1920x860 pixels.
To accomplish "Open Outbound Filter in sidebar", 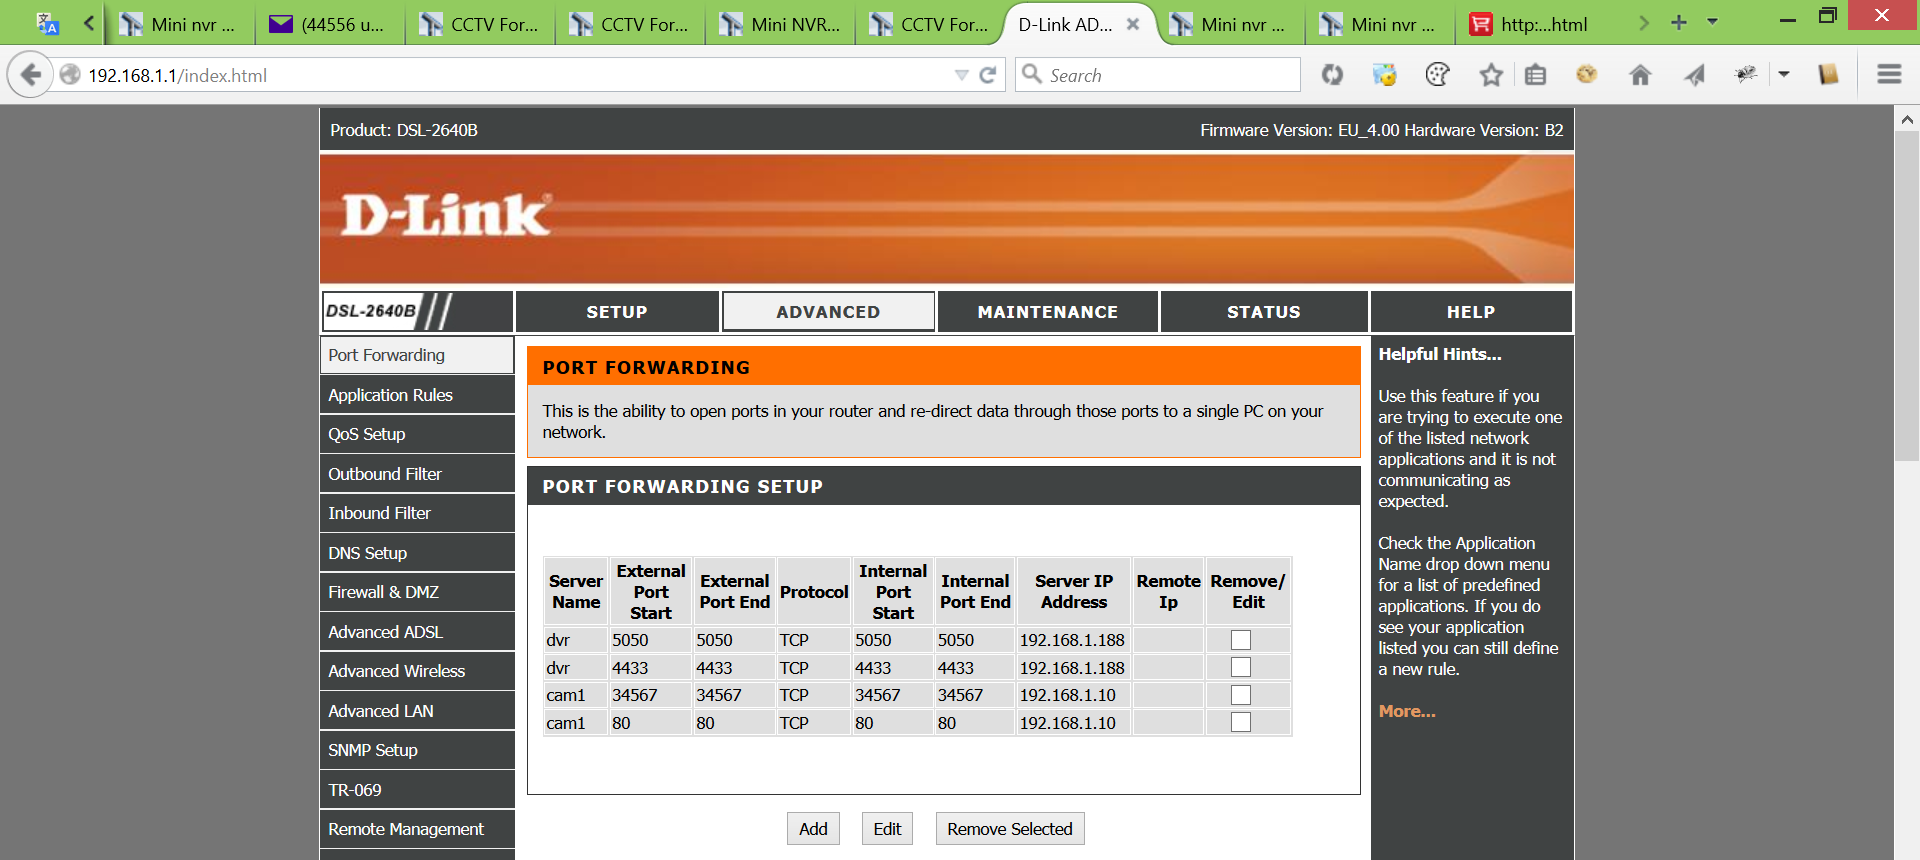I will point(417,474).
